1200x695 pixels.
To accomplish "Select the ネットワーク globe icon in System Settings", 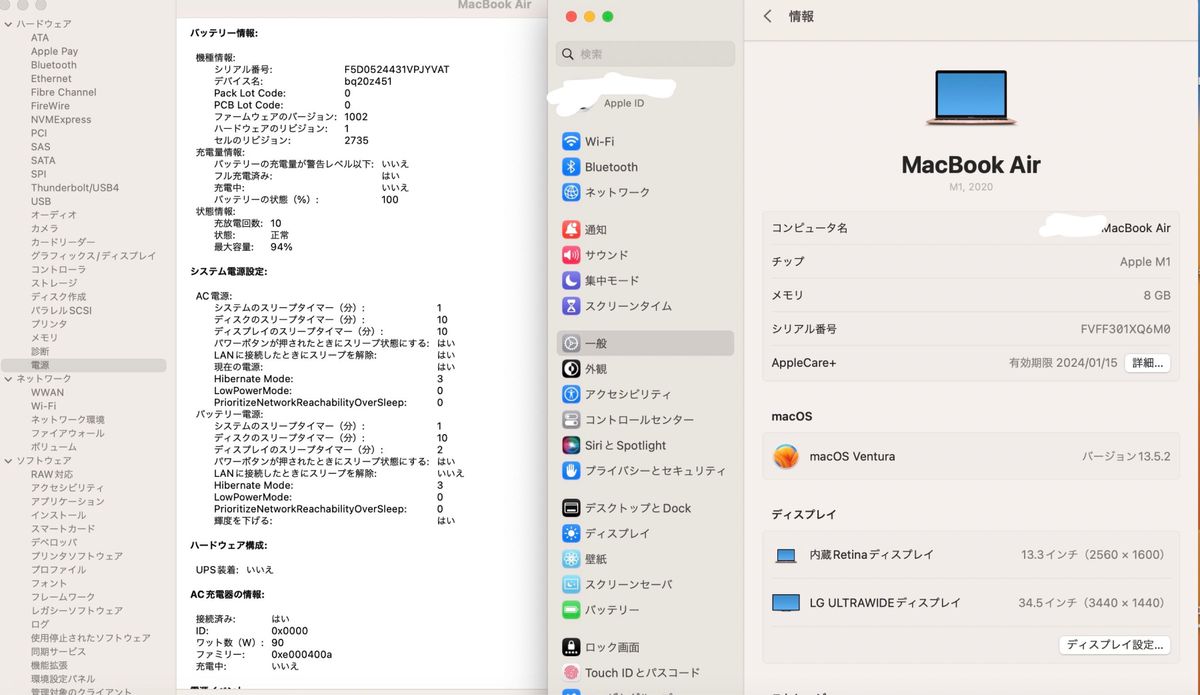I will pyautogui.click(x=571, y=192).
